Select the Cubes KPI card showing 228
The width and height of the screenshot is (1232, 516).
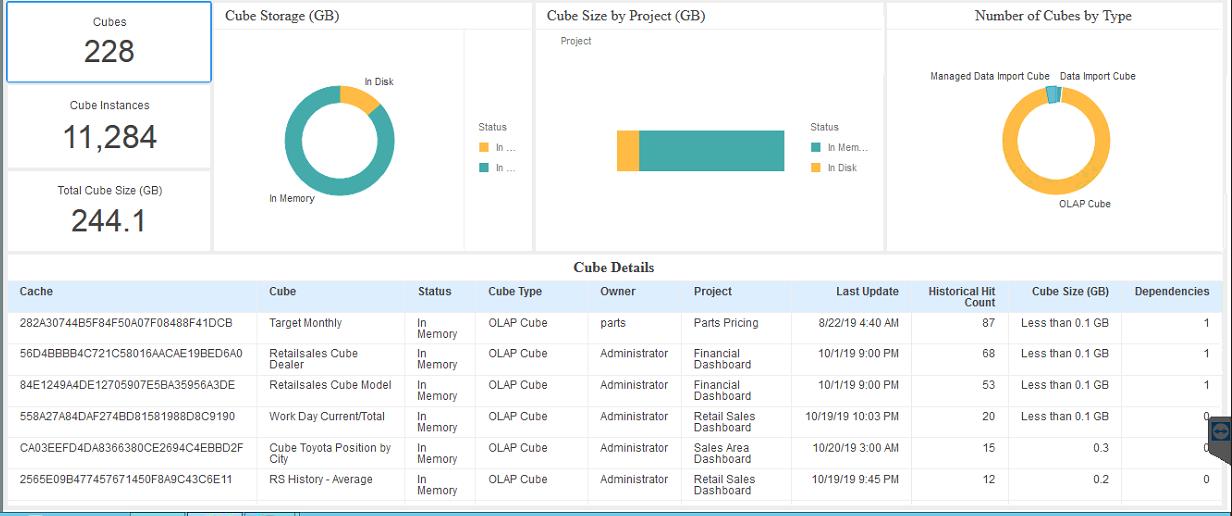tap(109, 42)
